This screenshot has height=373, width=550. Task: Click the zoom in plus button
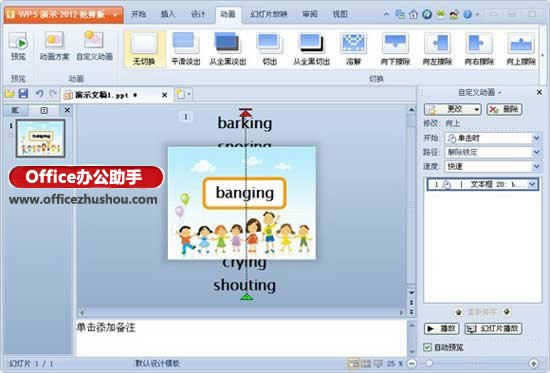[534, 364]
